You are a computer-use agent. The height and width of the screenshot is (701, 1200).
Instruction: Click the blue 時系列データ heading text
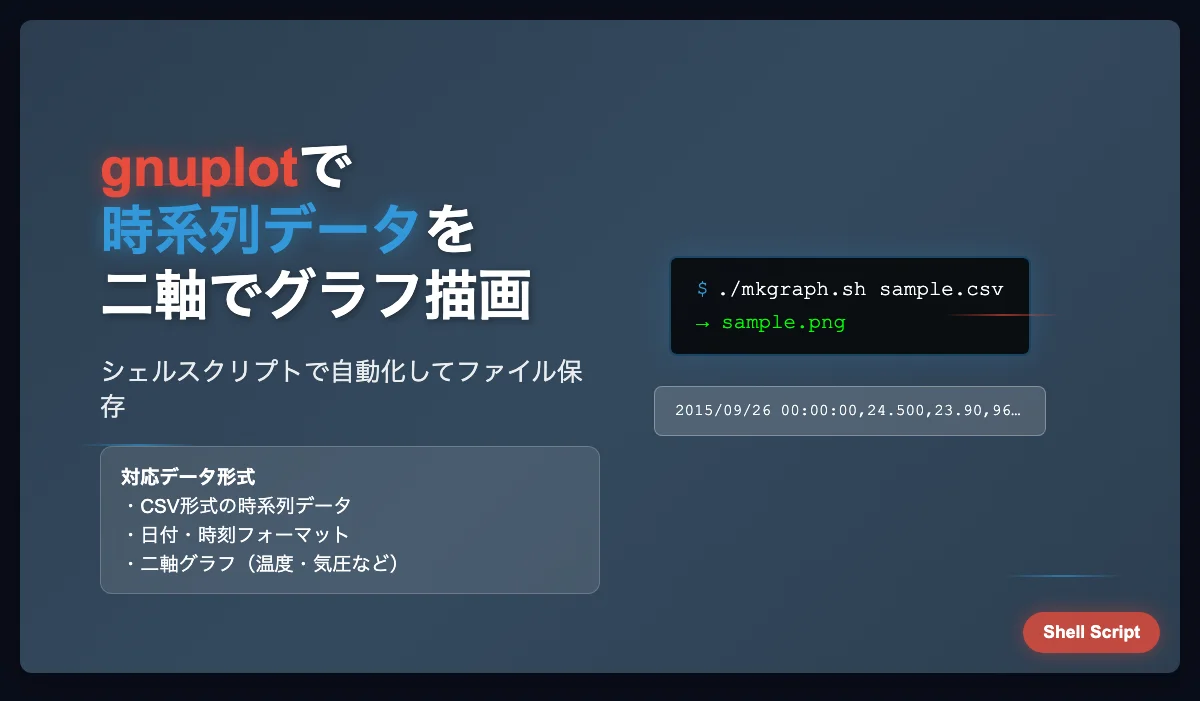[260, 230]
